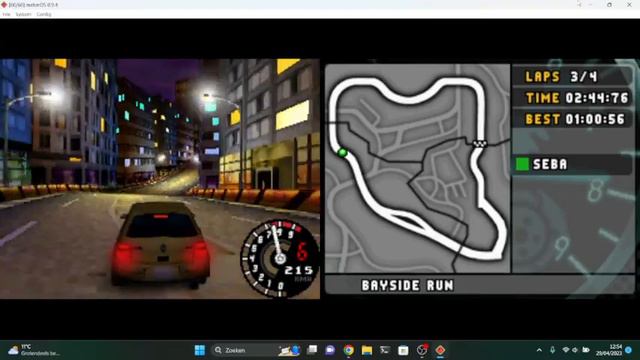
Task: Restore down the melonDS window
Action: coord(609,4)
